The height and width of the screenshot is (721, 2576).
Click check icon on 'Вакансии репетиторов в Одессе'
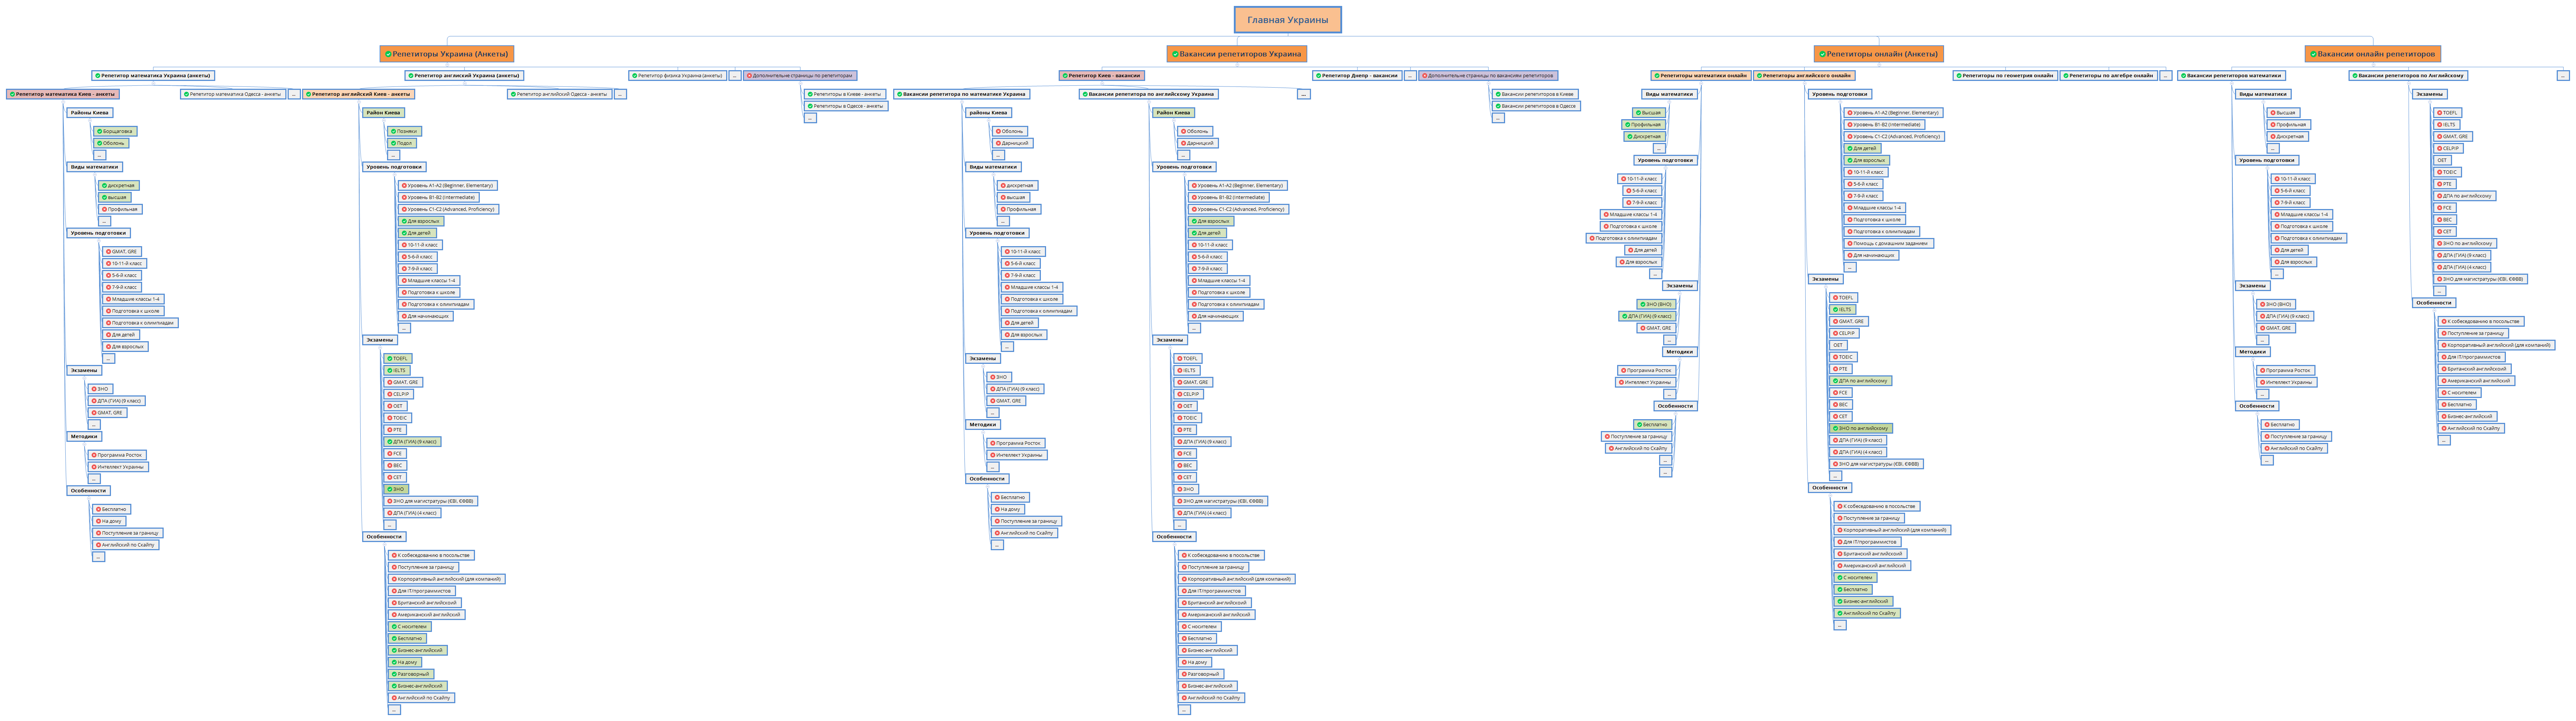coord(1498,106)
